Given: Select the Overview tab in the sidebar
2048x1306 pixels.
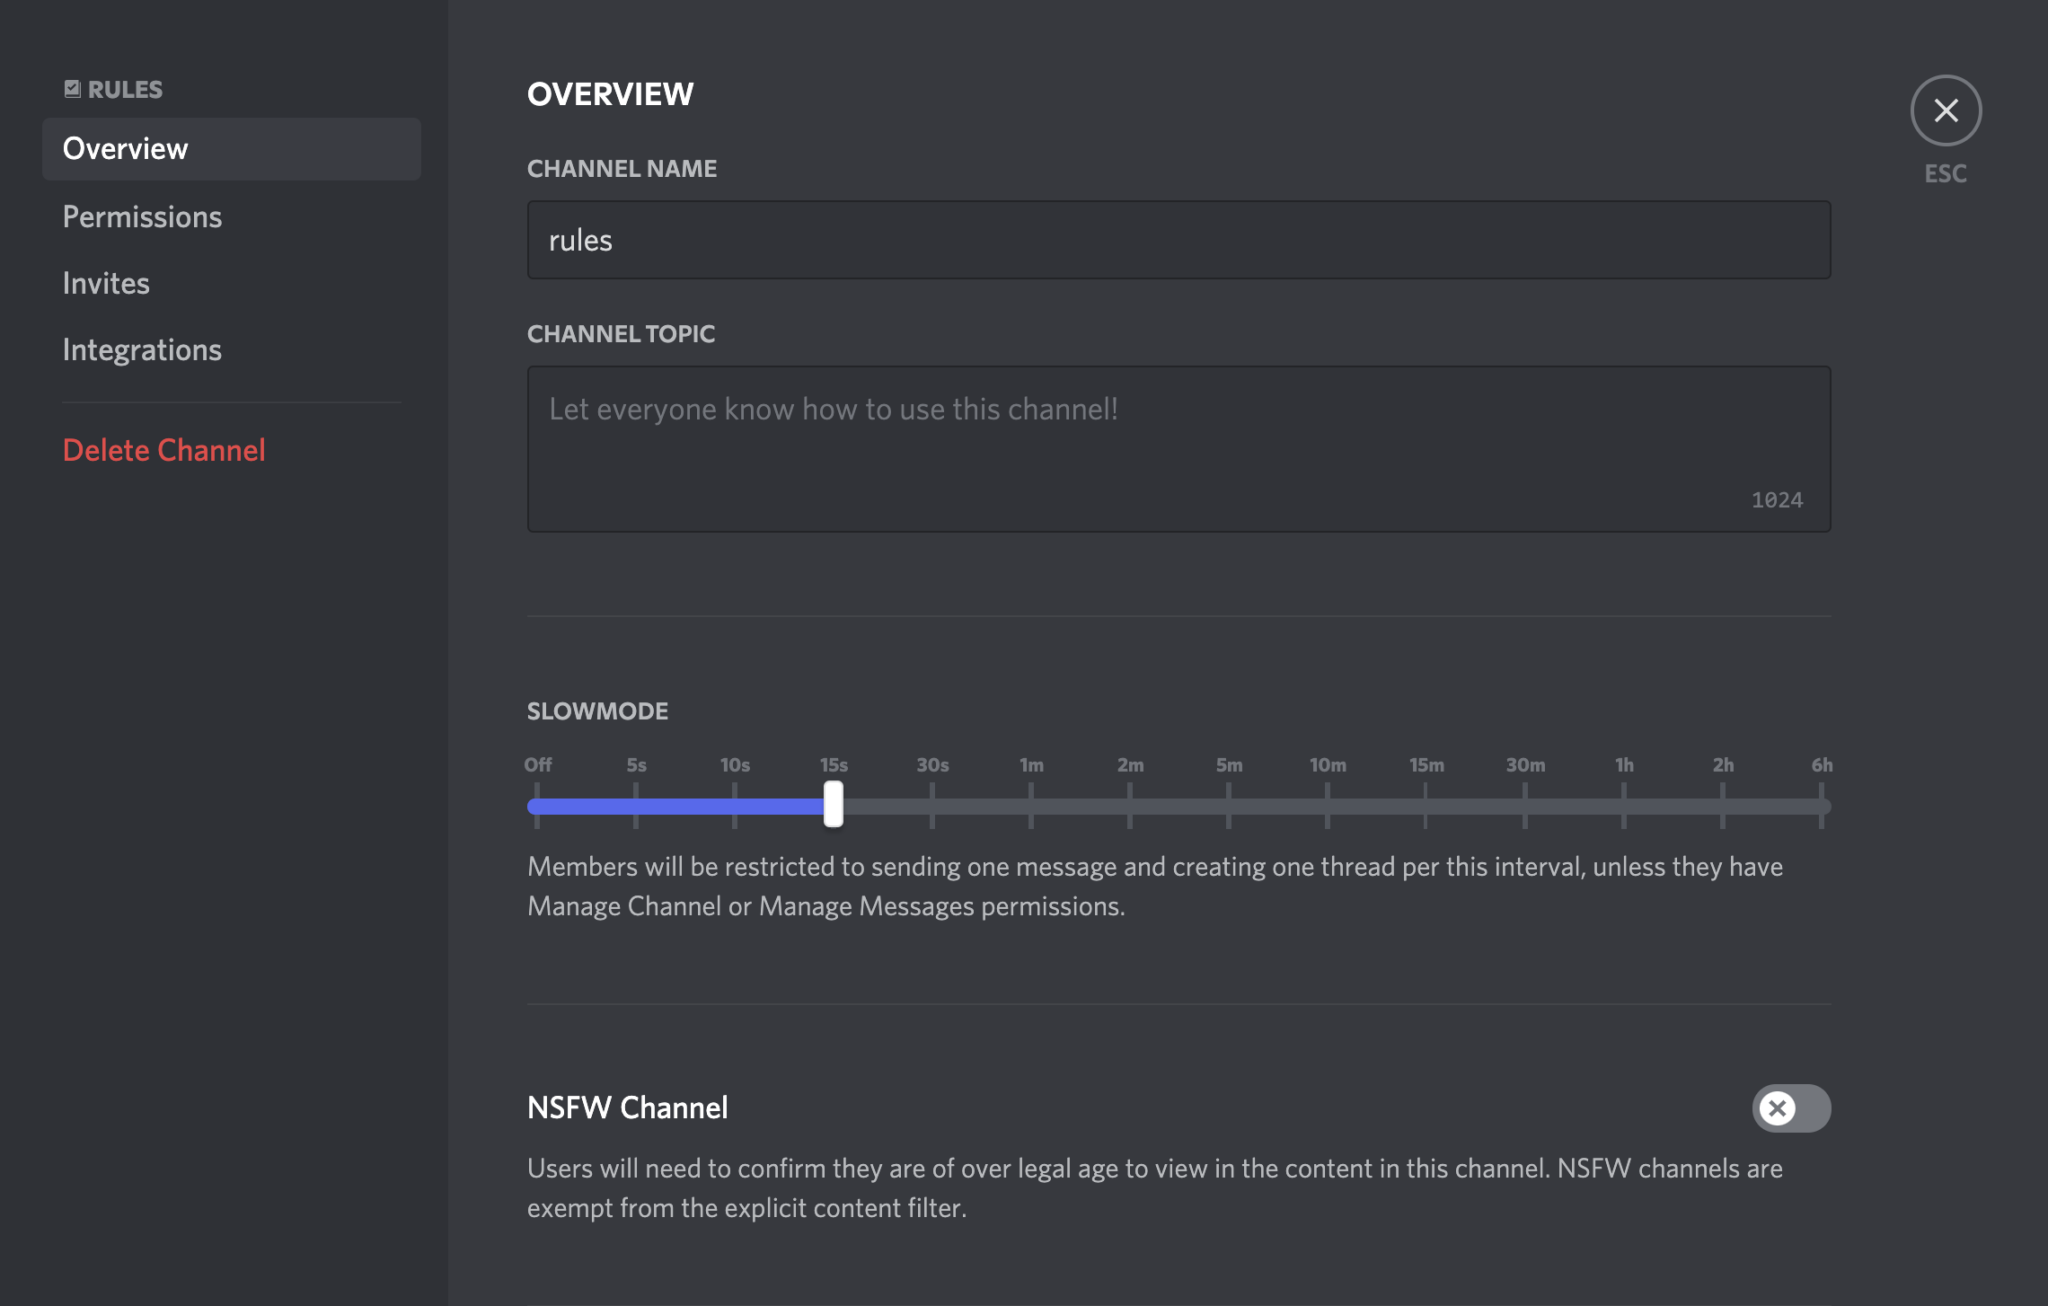Looking at the screenshot, I should click(x=125, y=148).
